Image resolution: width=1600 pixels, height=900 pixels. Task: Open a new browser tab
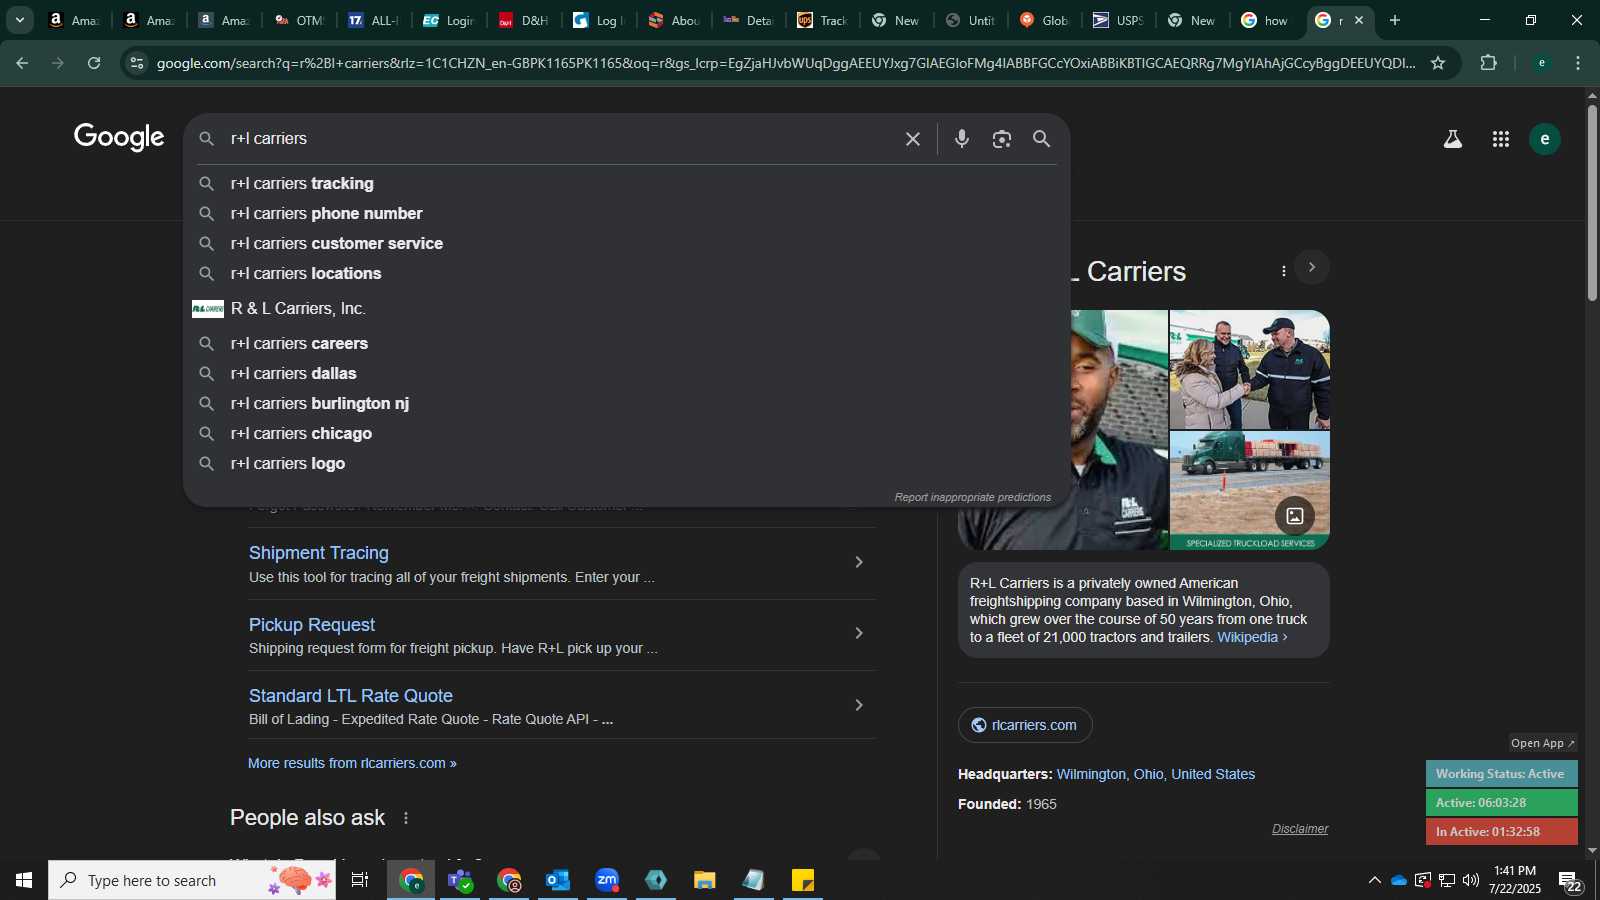pyautogui.click(x=1395, y=20)
